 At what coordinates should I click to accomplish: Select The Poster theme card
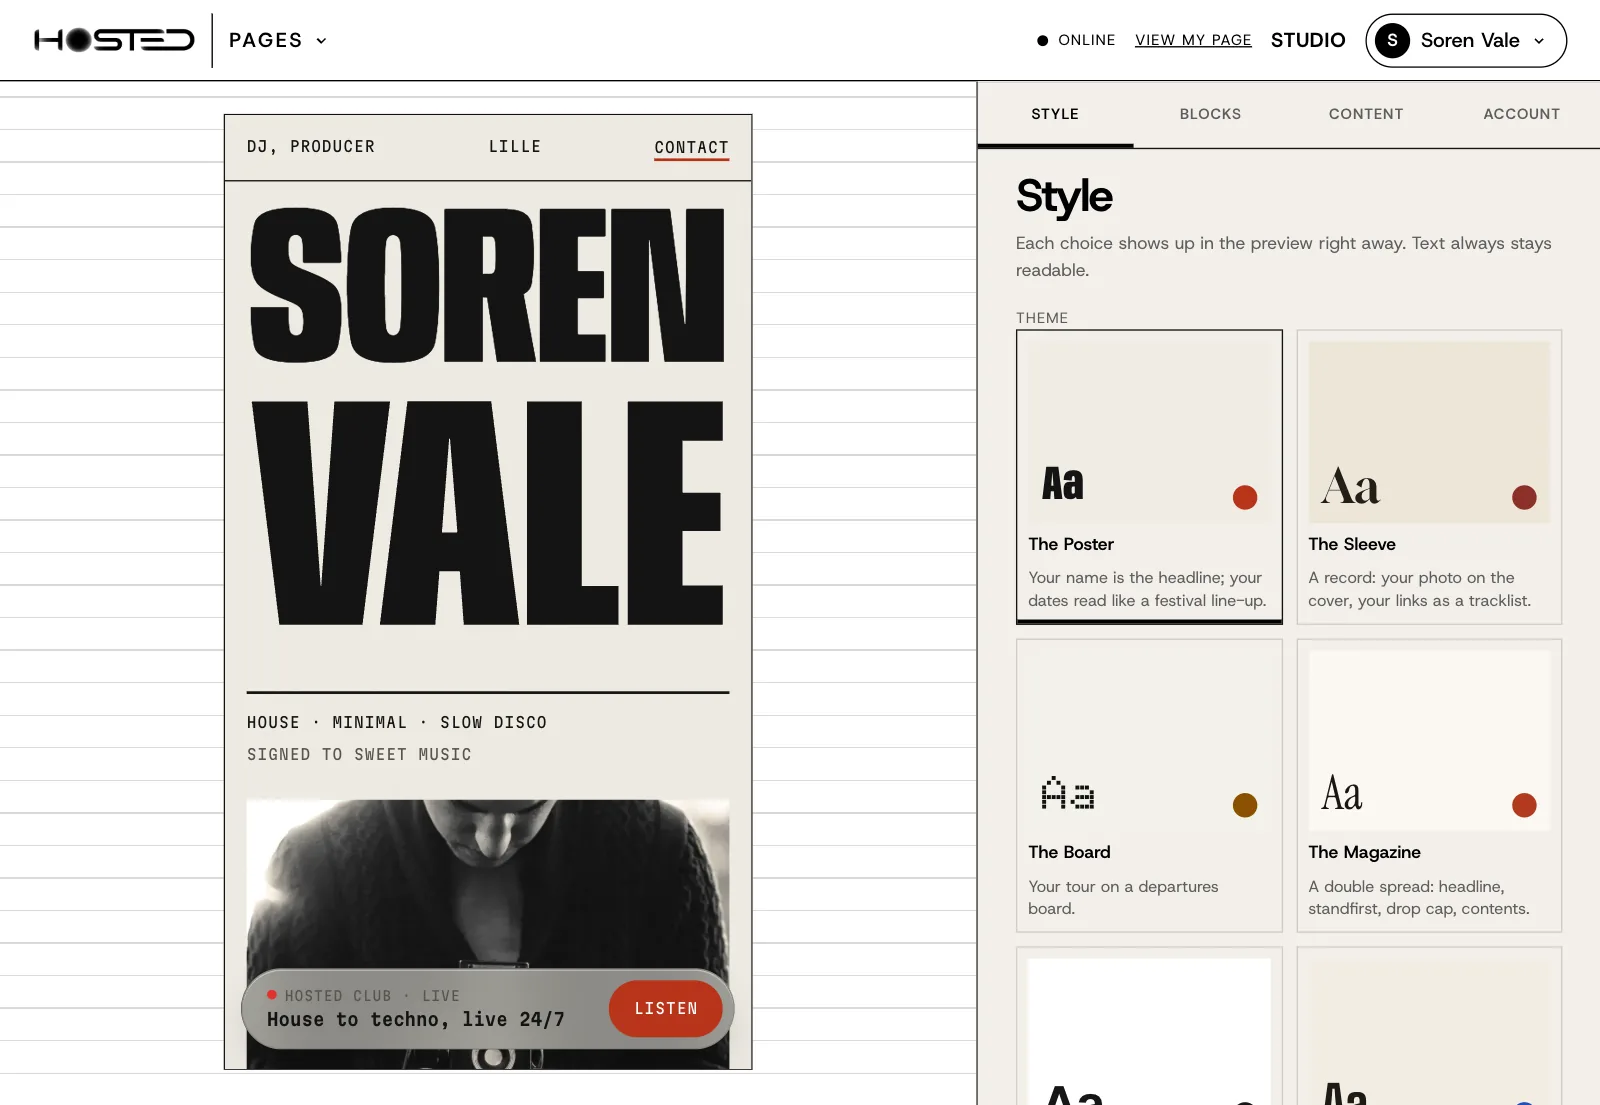tap(1149, 477)
